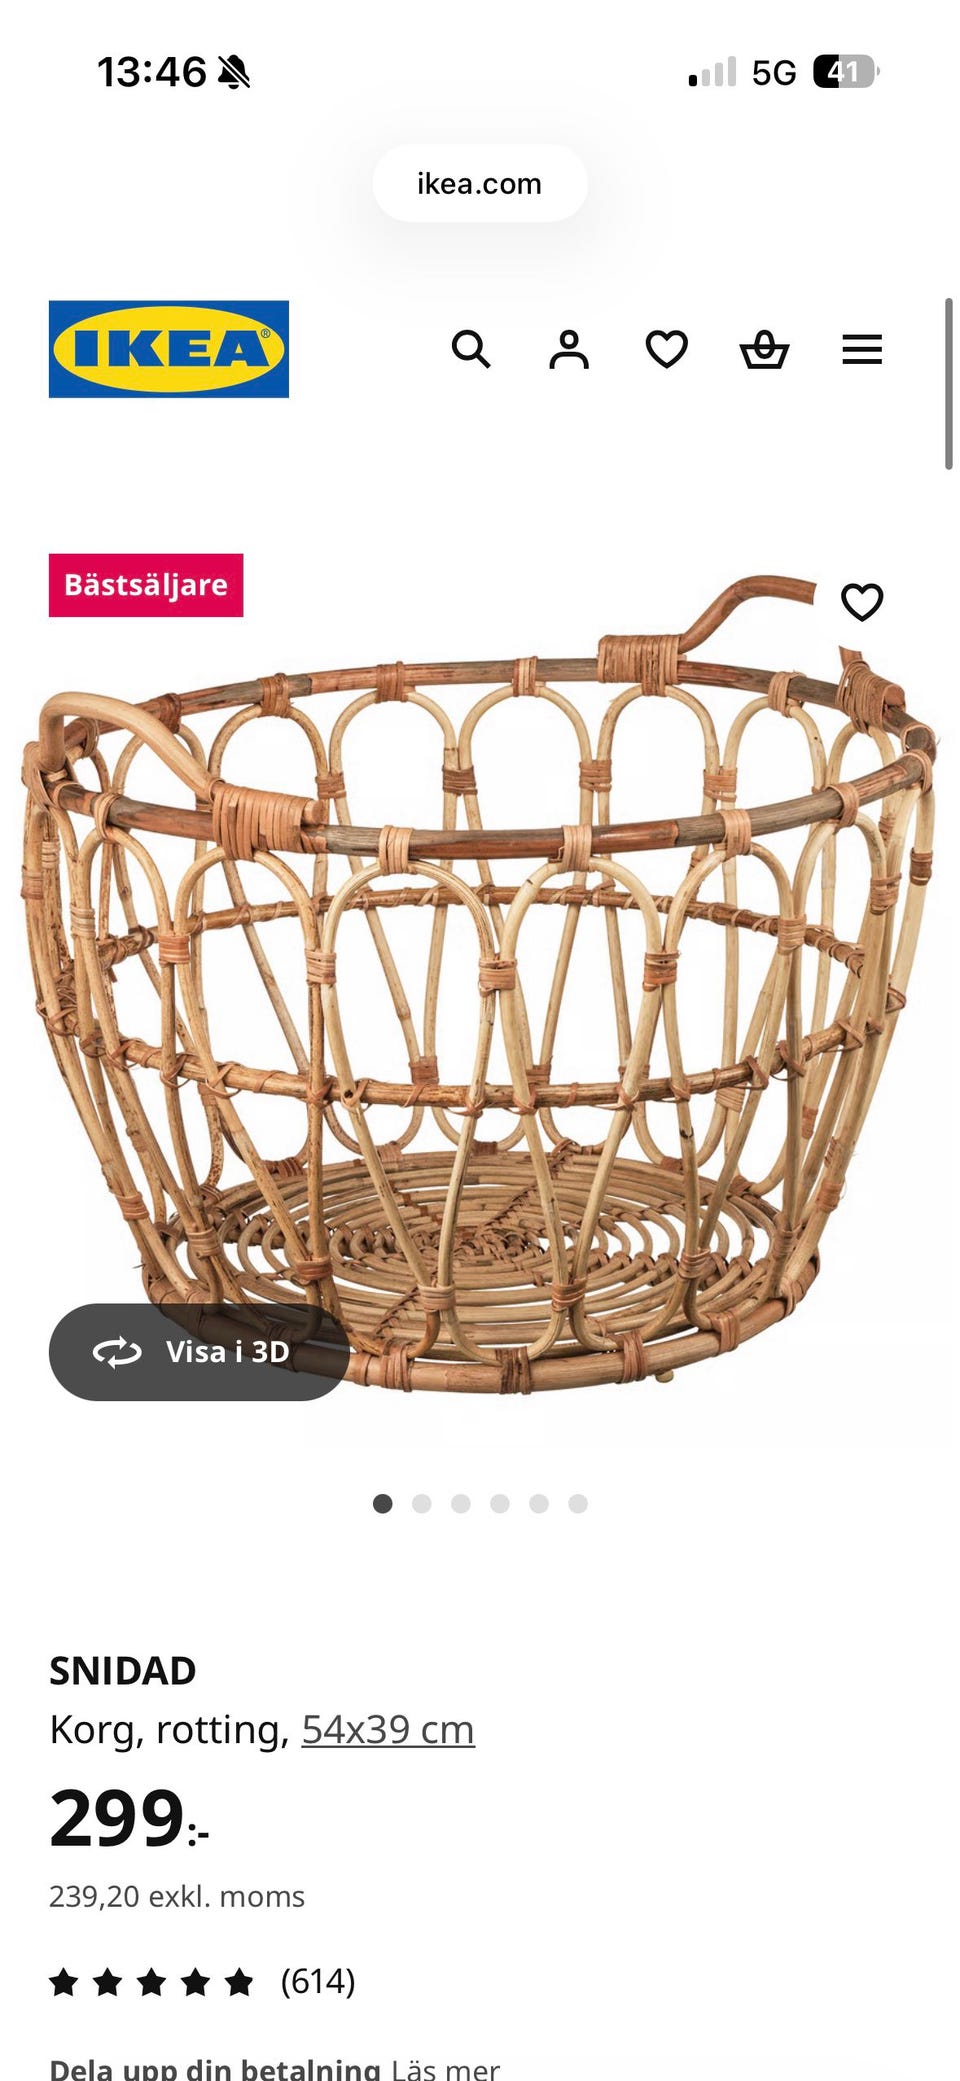Image resolution: width=960 pixels, height=2081 pixels.
Task: Open the search magnifier icon
Action: pos(471,350)
